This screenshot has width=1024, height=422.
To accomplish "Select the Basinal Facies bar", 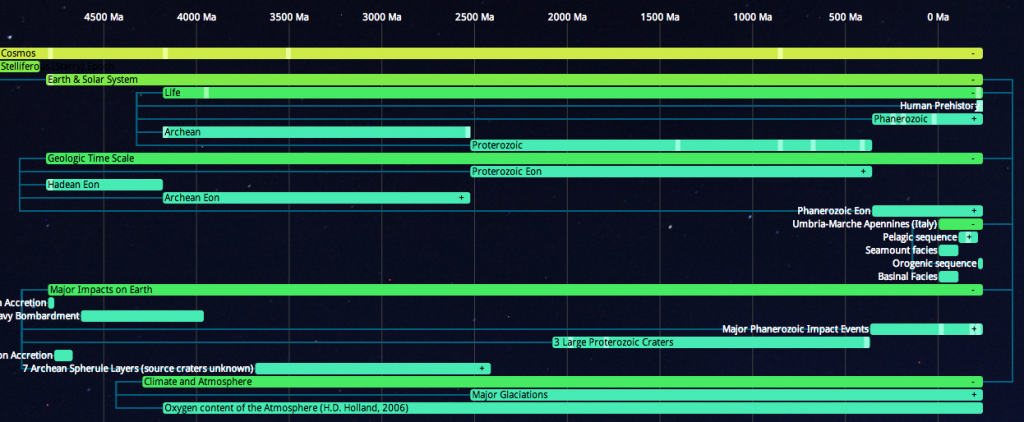I will click(x=948, y=277).
